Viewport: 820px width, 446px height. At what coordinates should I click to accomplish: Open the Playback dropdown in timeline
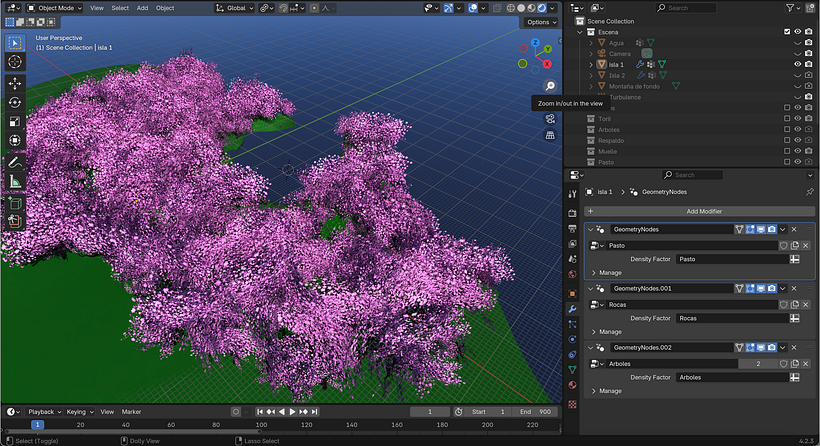[44, 411]
